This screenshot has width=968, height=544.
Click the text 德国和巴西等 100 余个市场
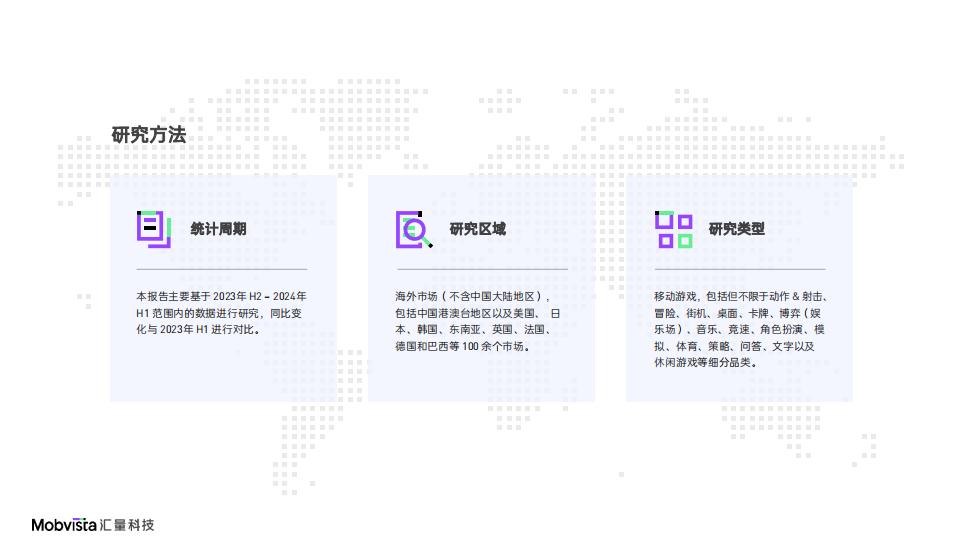(463, 346)
